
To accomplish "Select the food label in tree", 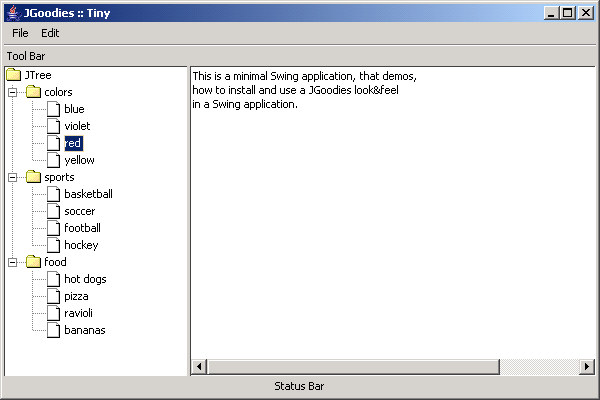I will 55,262.
